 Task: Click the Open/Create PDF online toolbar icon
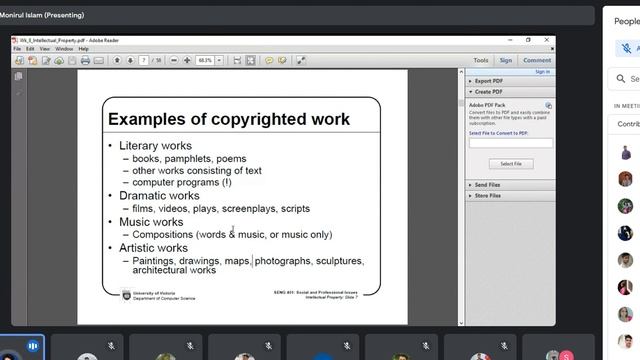coord(19,60)
